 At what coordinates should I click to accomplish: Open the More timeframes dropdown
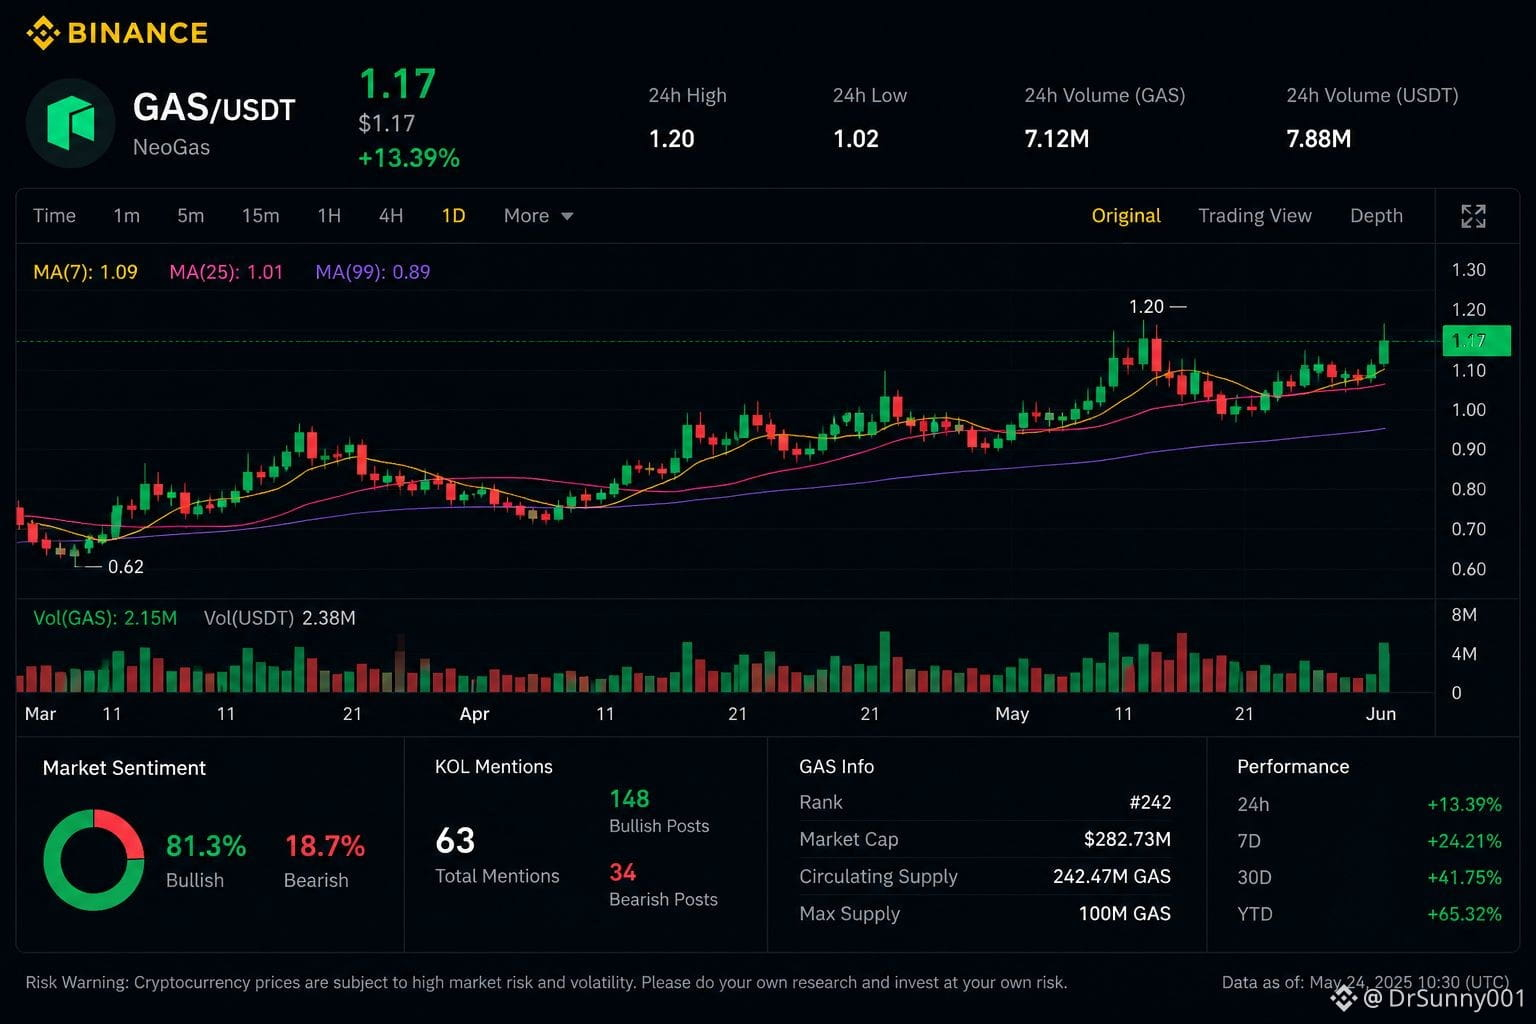538,216
